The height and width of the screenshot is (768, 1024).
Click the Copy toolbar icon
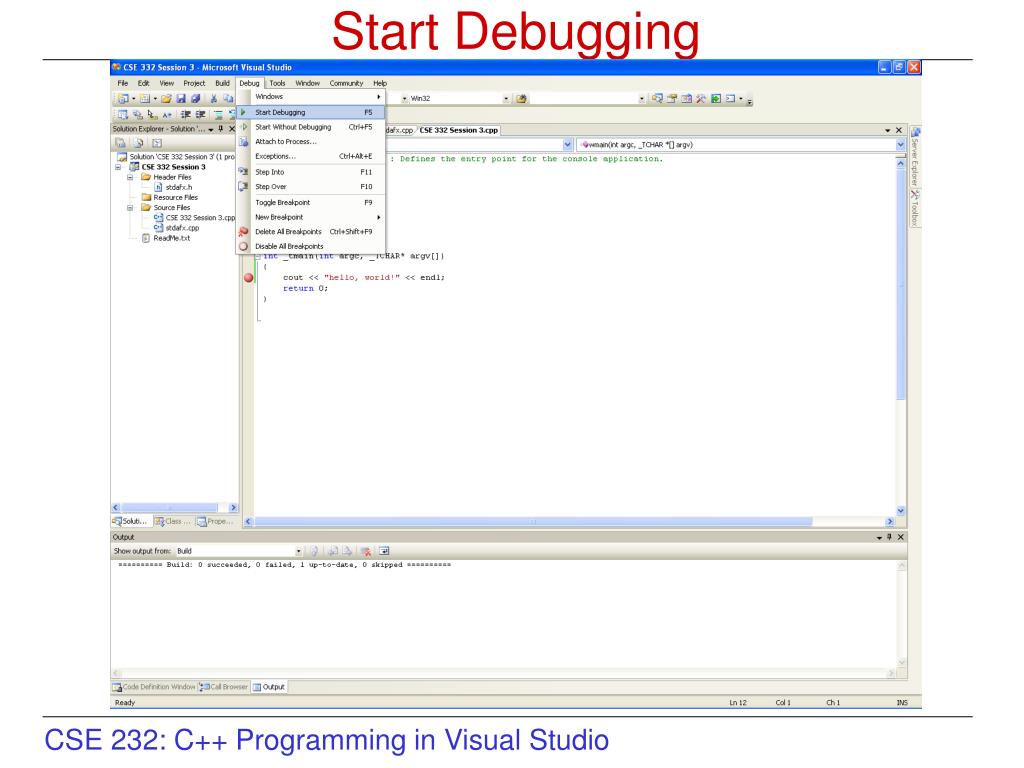(x=228, y=99)
